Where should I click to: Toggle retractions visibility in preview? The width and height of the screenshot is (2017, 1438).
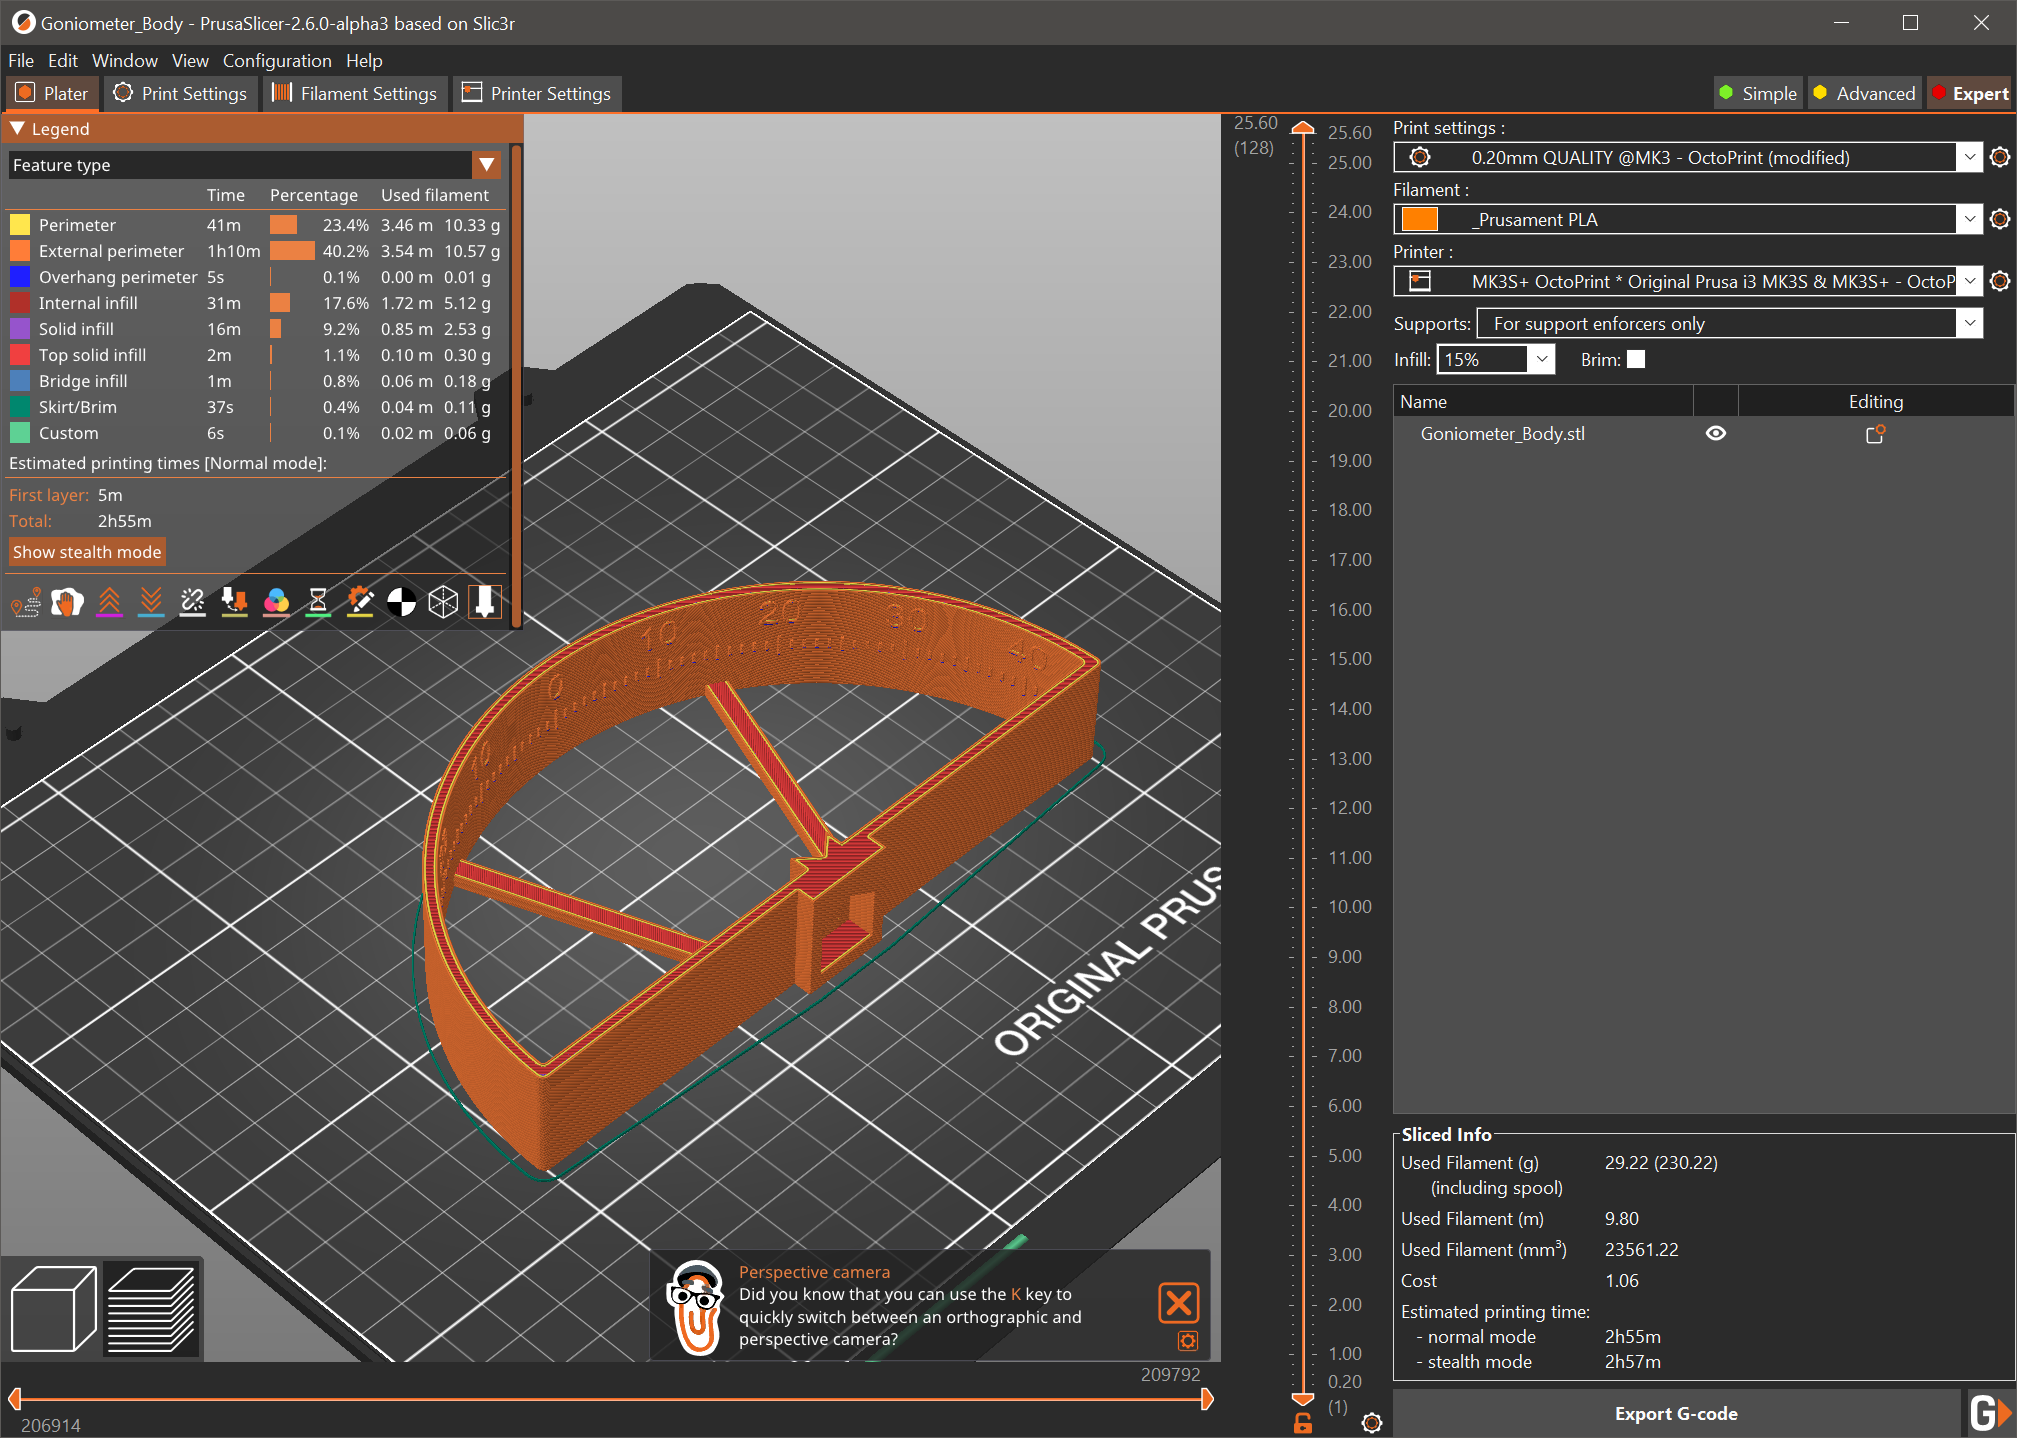click(x=109, y=601)
